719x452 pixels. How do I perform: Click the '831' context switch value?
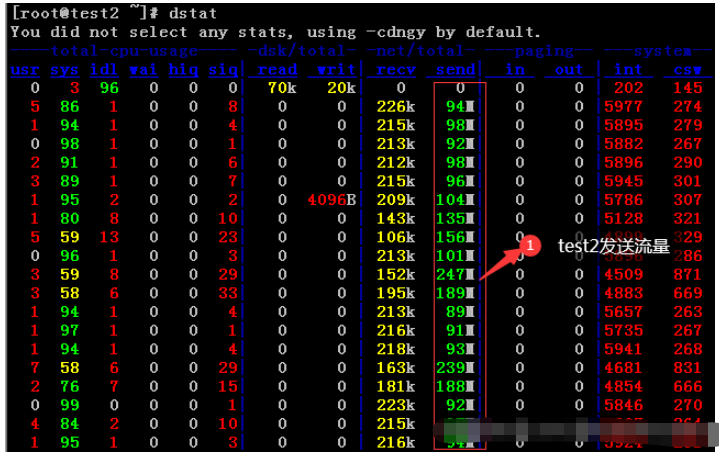(x=687, y=368)
